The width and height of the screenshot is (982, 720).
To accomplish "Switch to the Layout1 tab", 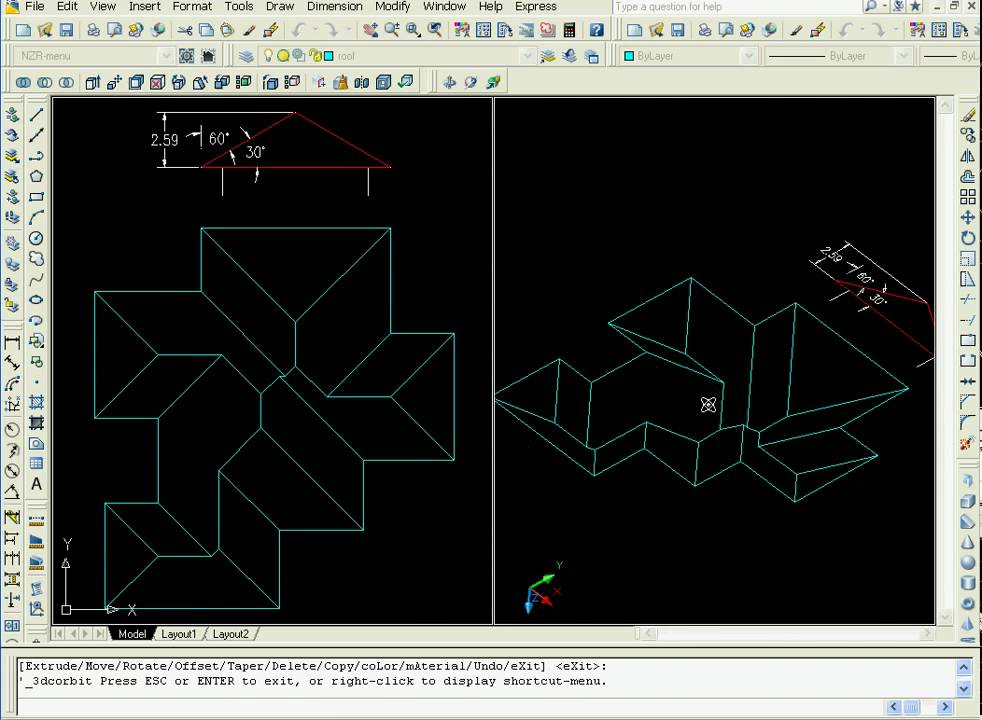I will click(x=178, y=634).
